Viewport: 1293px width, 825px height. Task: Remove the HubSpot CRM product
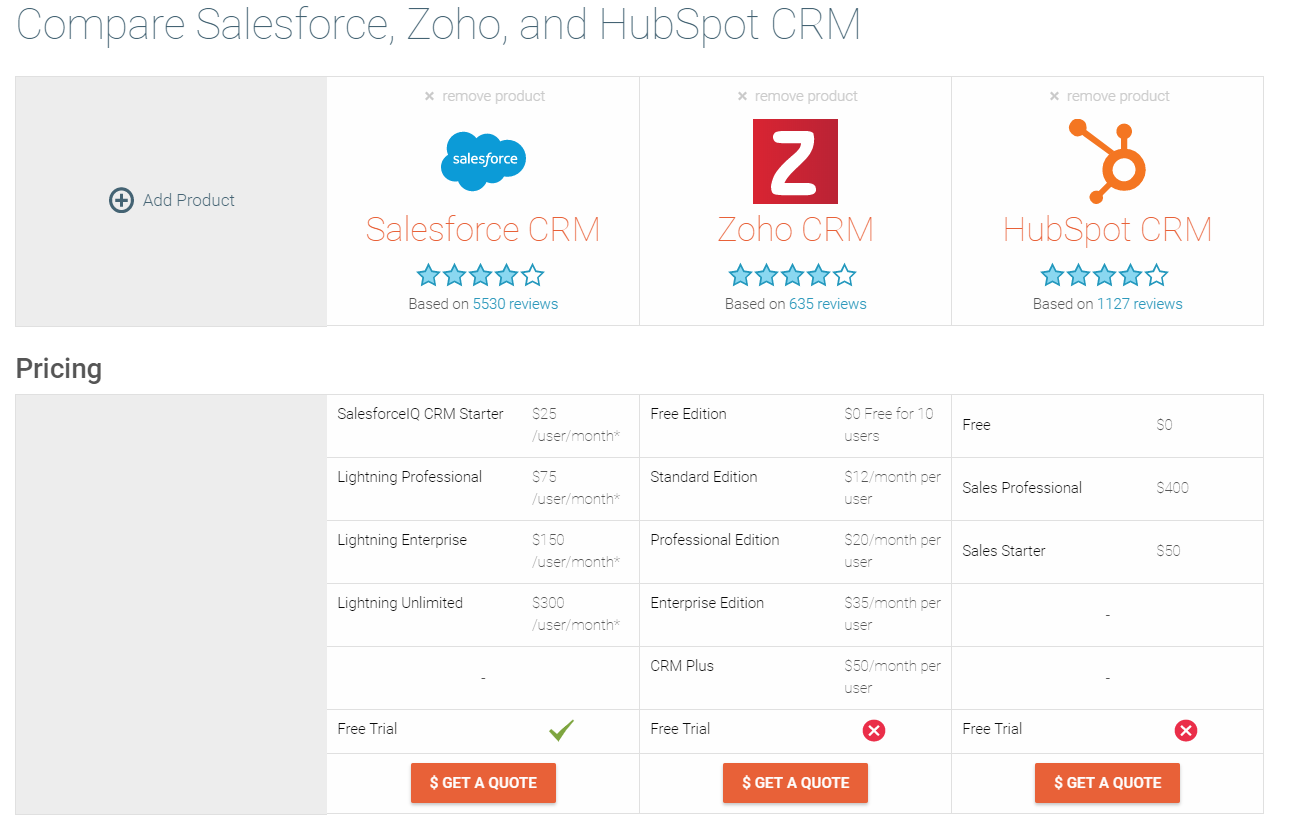point(1108,96)
